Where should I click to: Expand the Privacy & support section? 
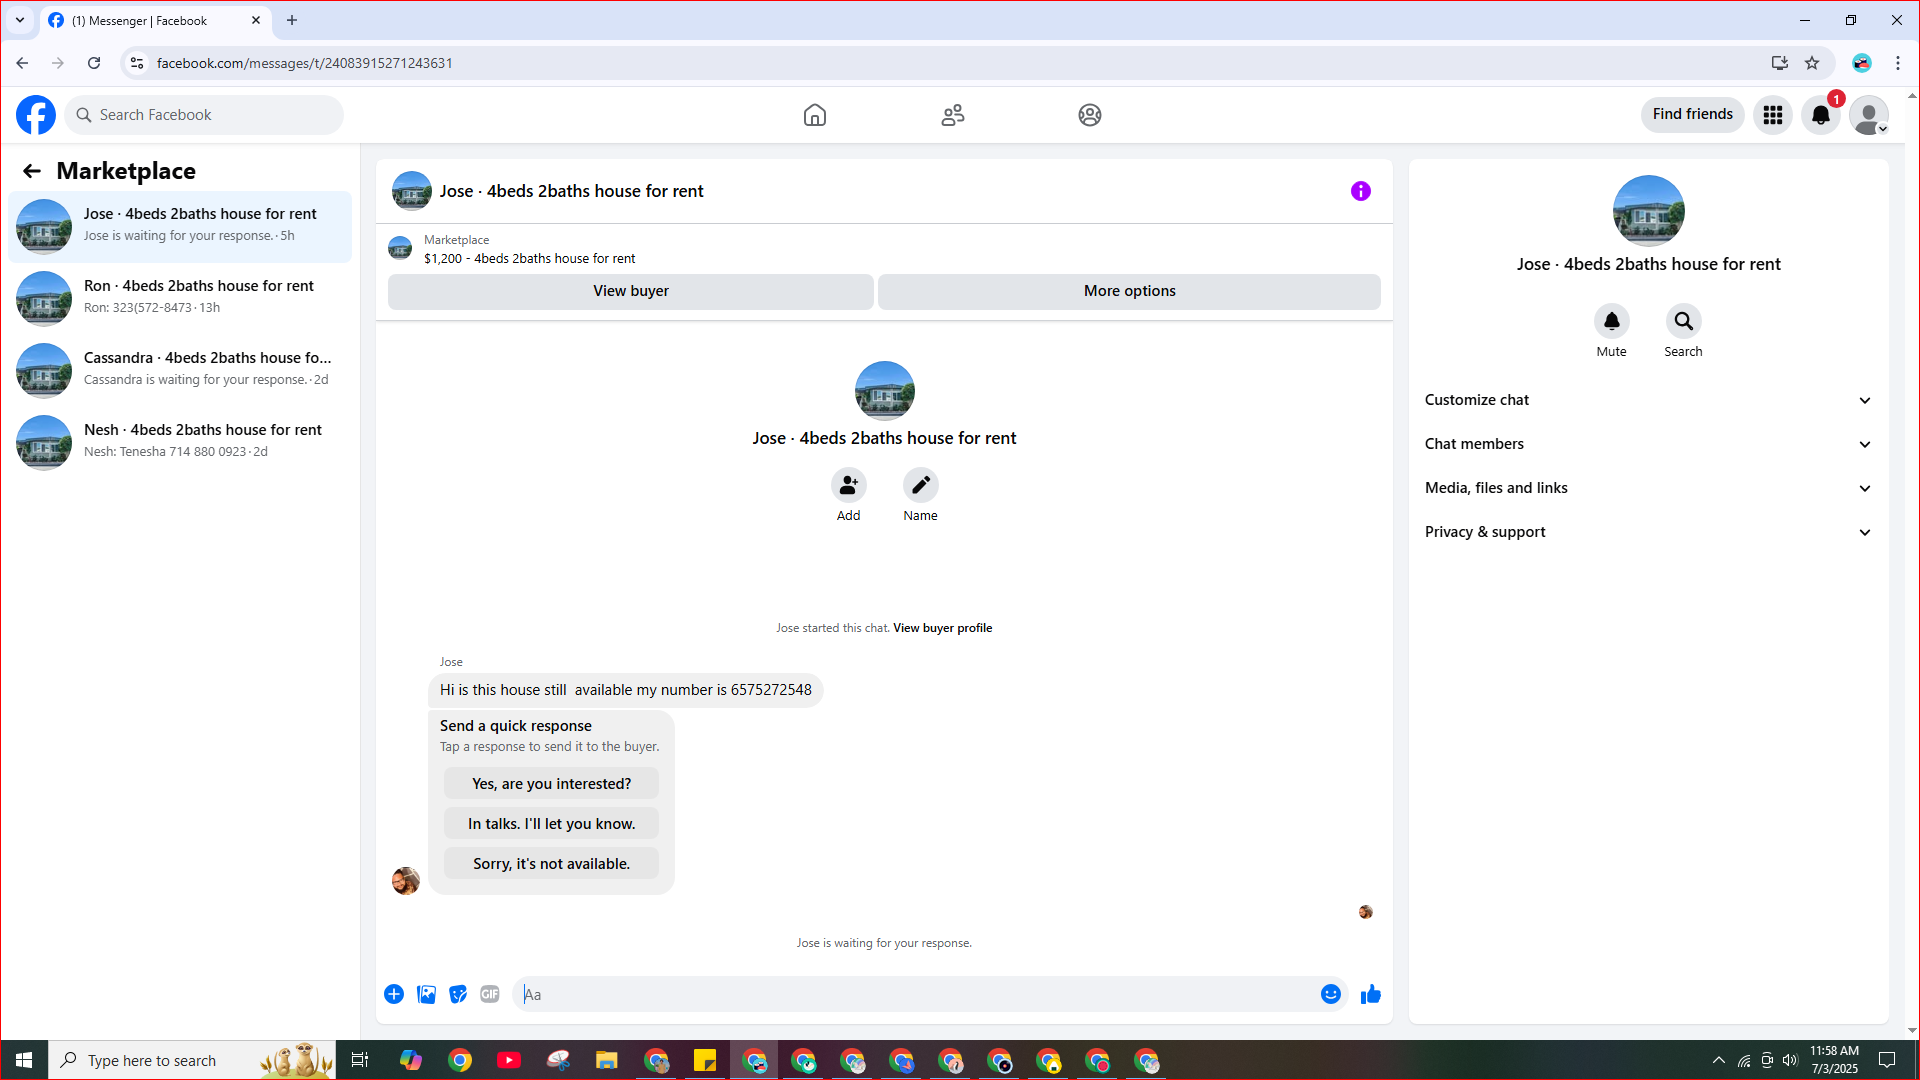pyautogui.click(x=1648, y=532)
